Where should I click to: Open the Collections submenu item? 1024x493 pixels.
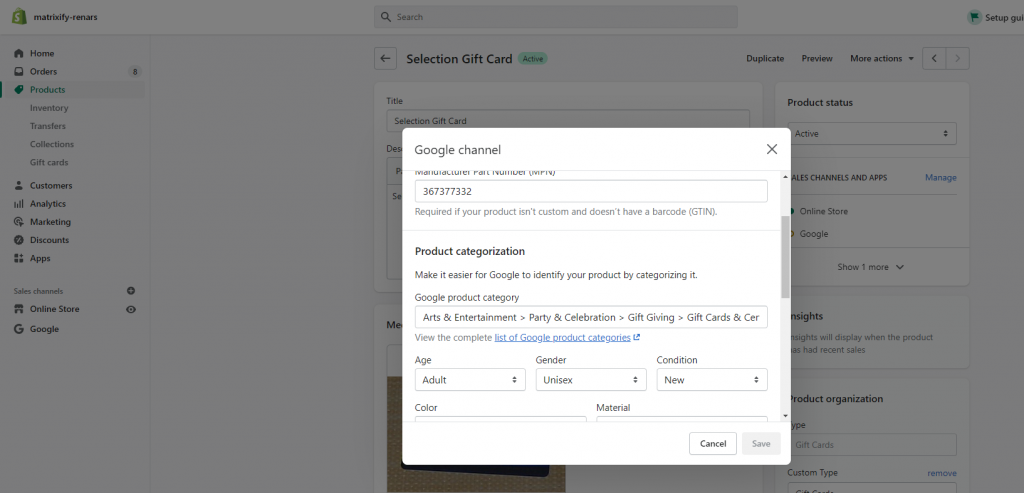52,144
